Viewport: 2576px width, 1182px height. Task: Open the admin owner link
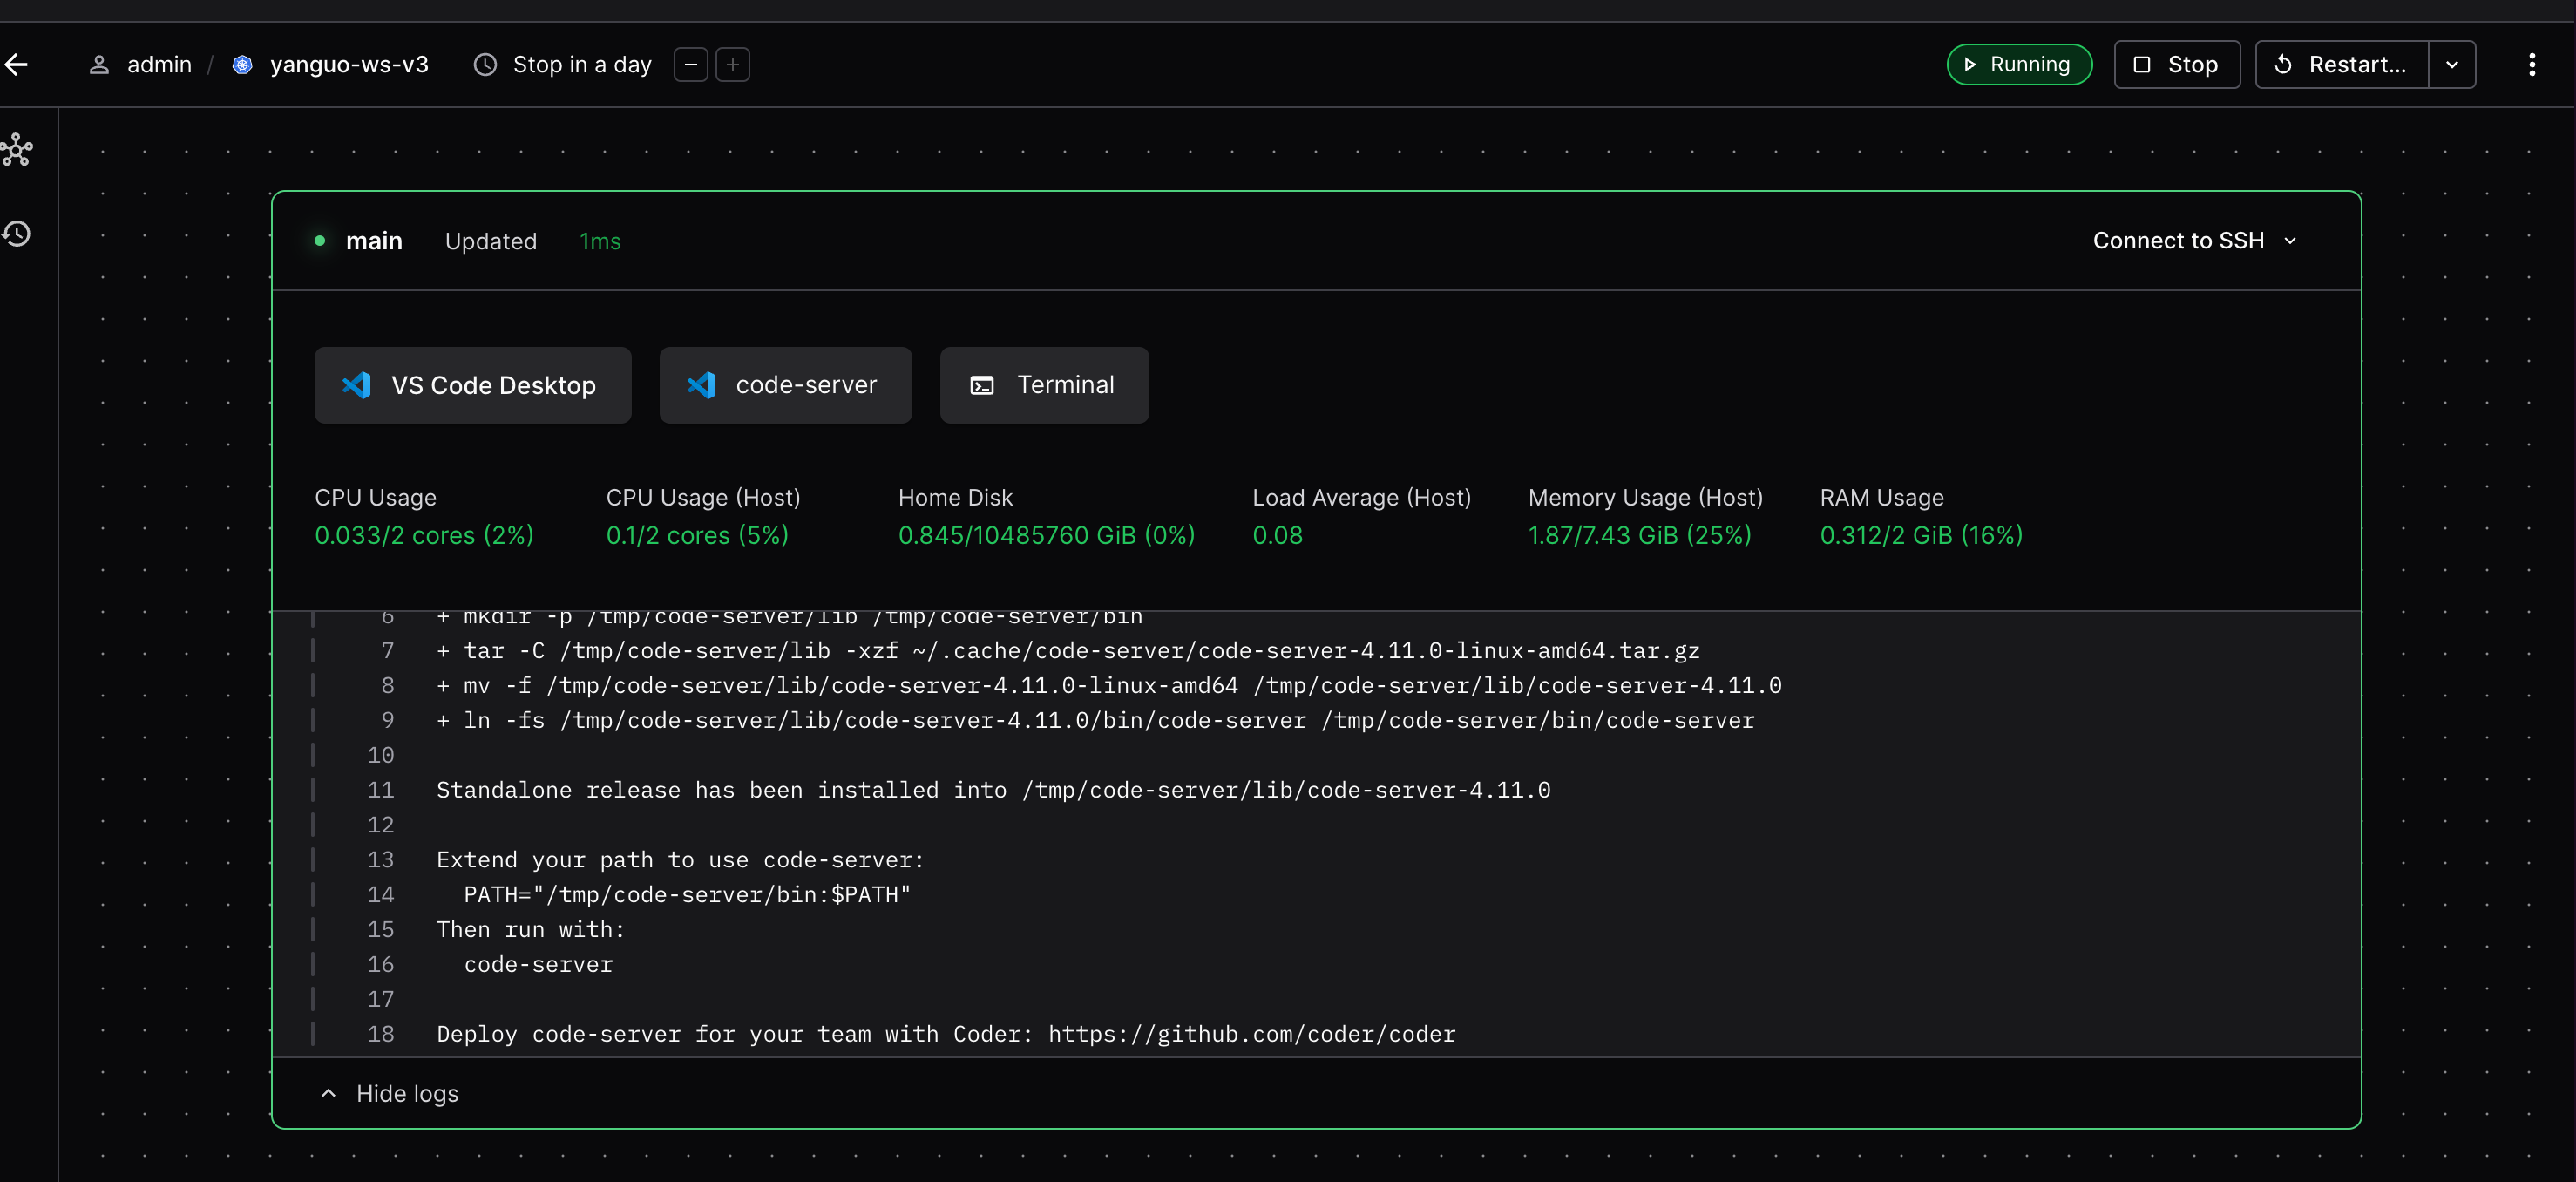159,65
